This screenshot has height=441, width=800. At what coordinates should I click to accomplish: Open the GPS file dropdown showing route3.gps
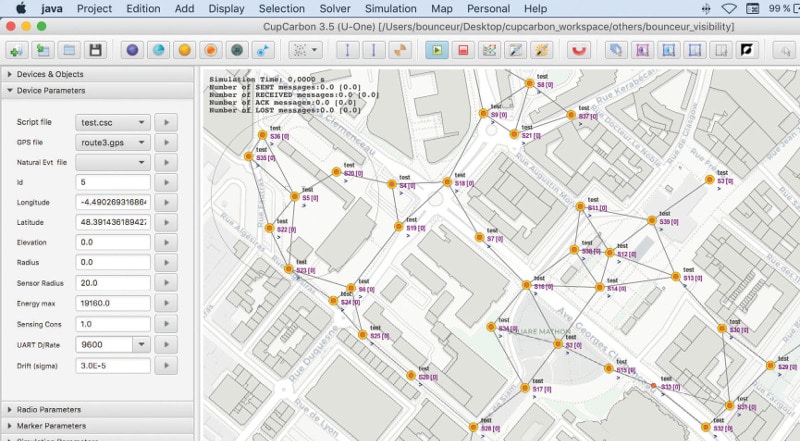113,142
